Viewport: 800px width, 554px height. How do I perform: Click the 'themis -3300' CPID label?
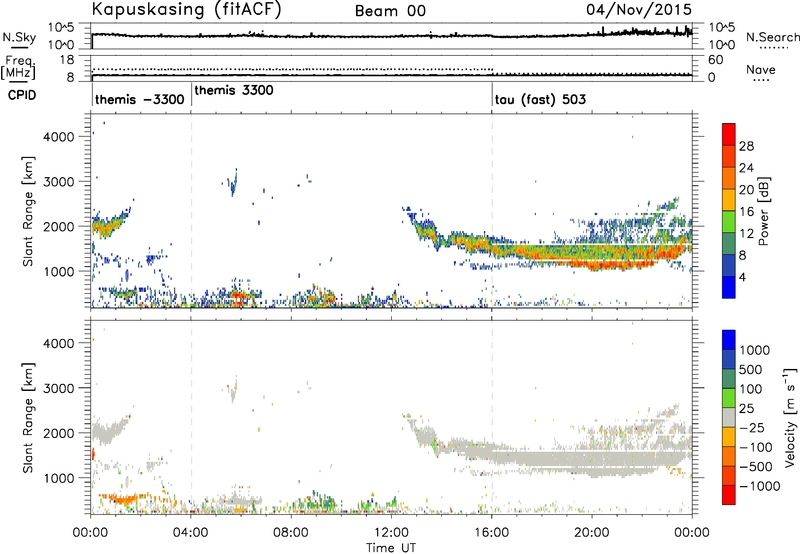pyautogui.click(x=140, y=99)
